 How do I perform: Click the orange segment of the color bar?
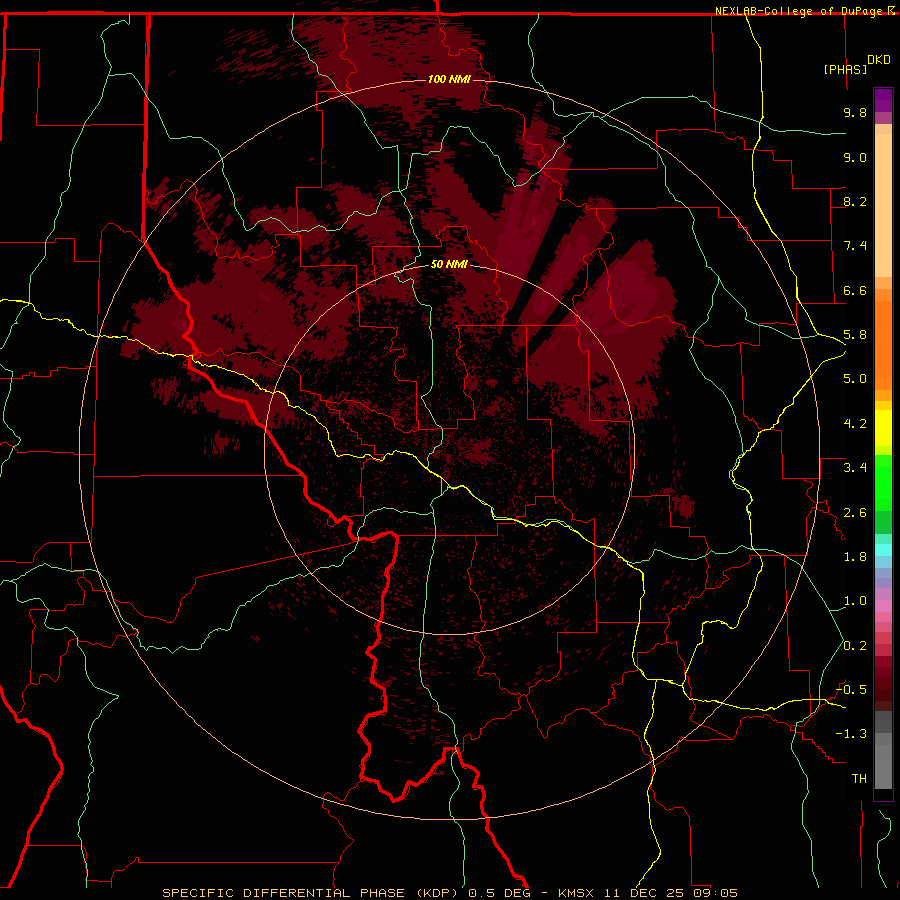883,345
